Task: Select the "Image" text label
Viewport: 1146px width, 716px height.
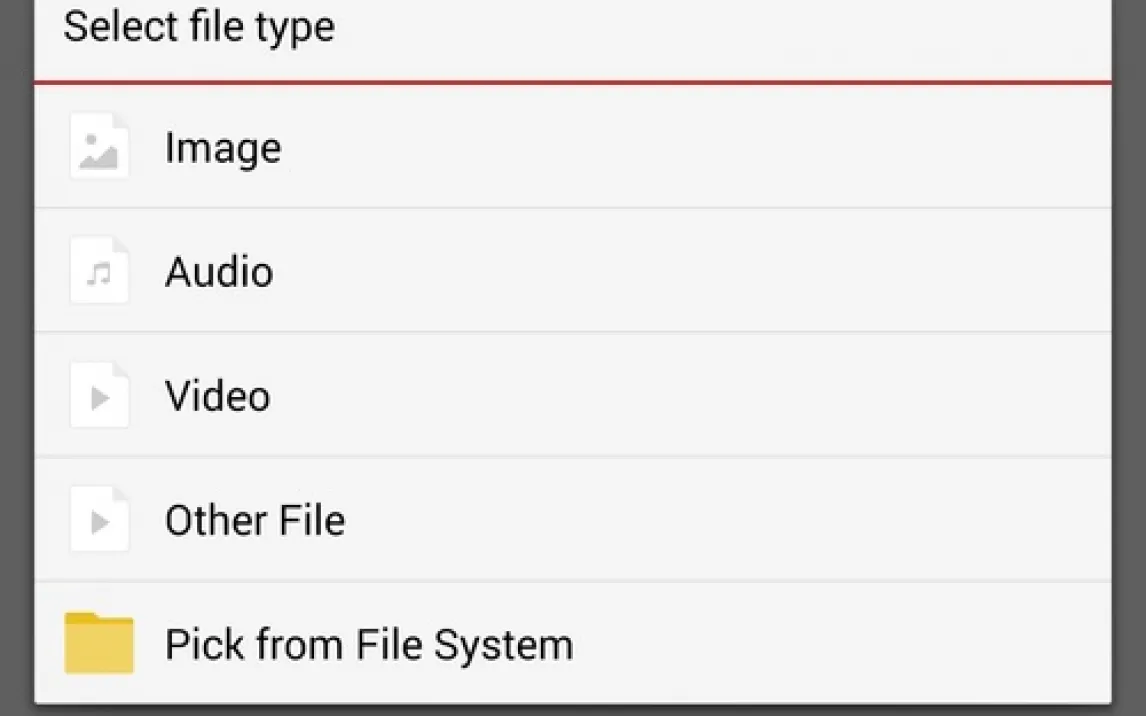Action: [223, 148]
